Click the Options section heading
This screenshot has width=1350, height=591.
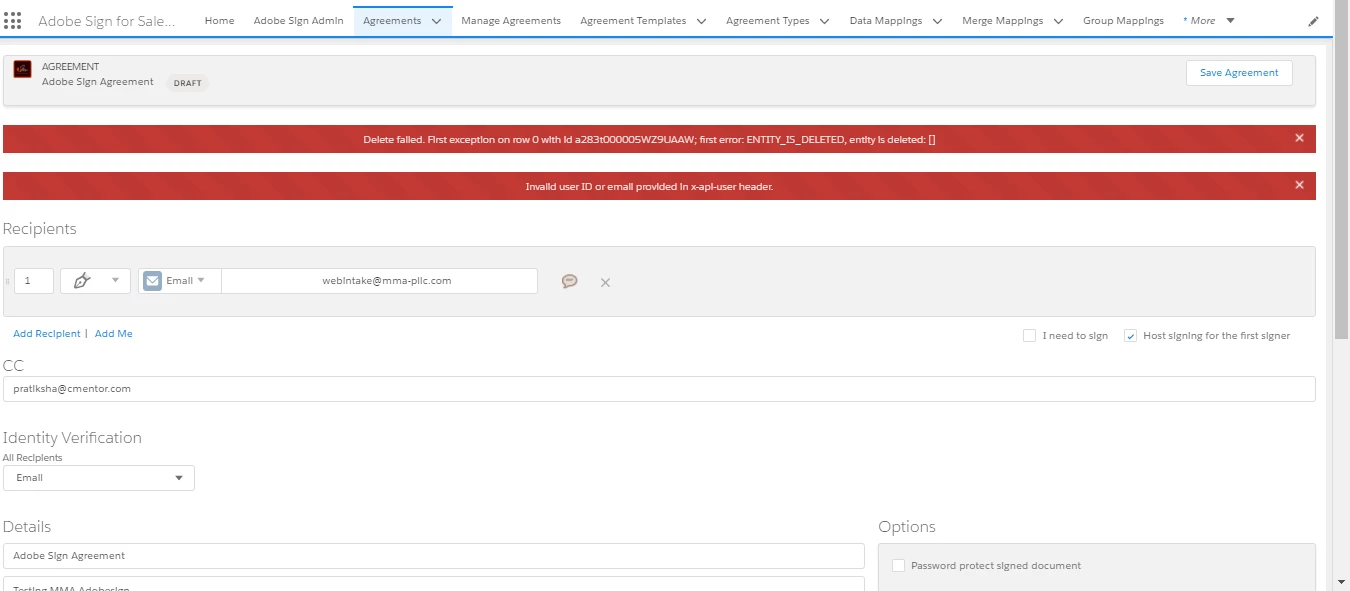click(907, 527)
